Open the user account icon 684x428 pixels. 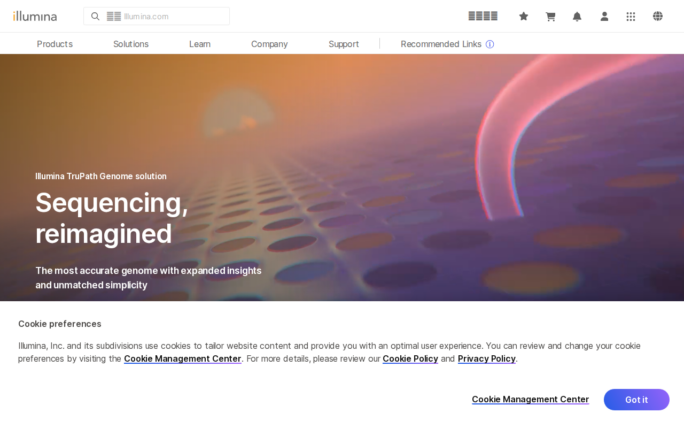(604, 16)
